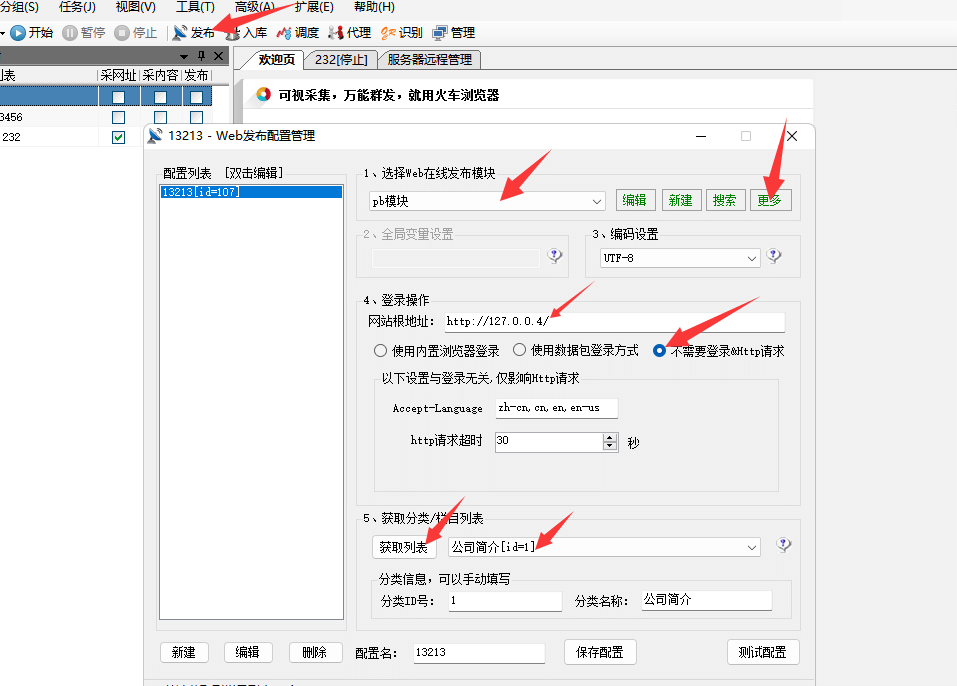The width and height of the screenshot is (957, 686).
Task: Select 使用内置浏览器登录 radio option
Action: 380,350
